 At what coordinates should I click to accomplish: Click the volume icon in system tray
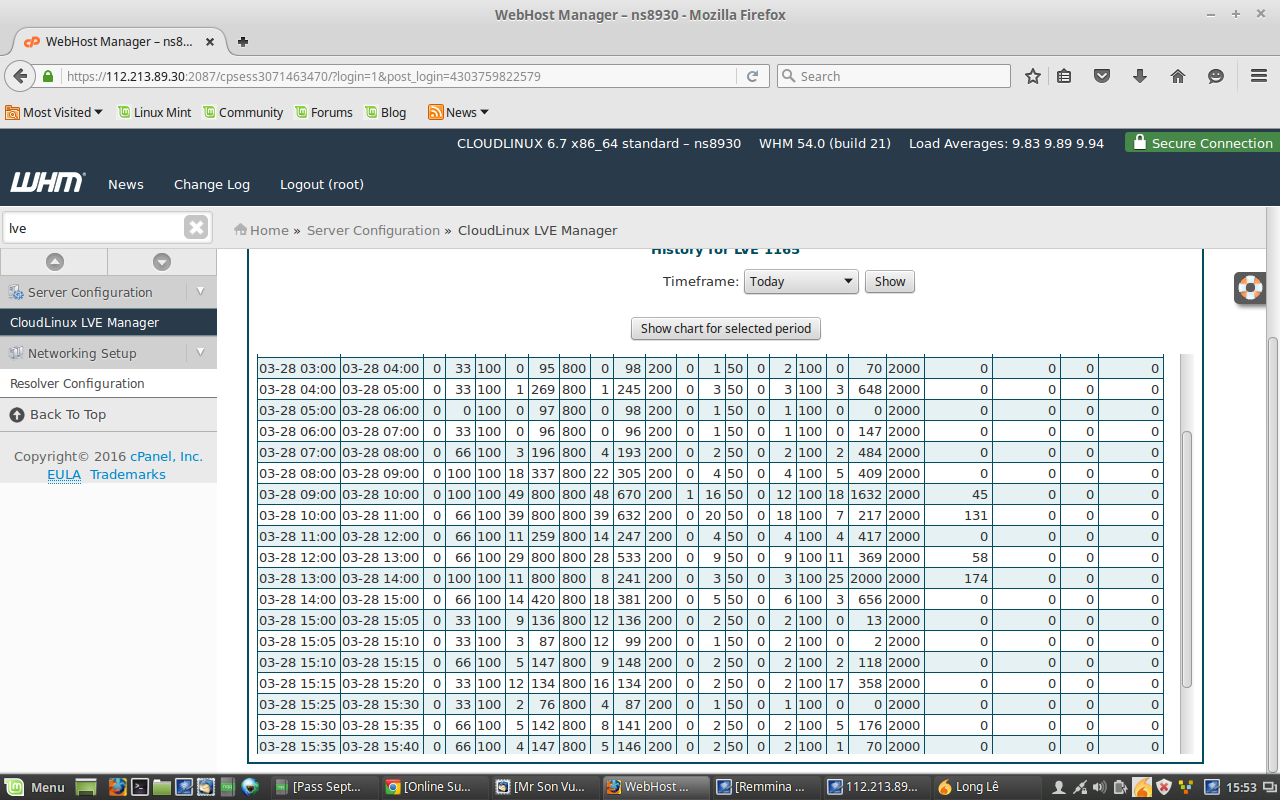(x=1100, y=787)
